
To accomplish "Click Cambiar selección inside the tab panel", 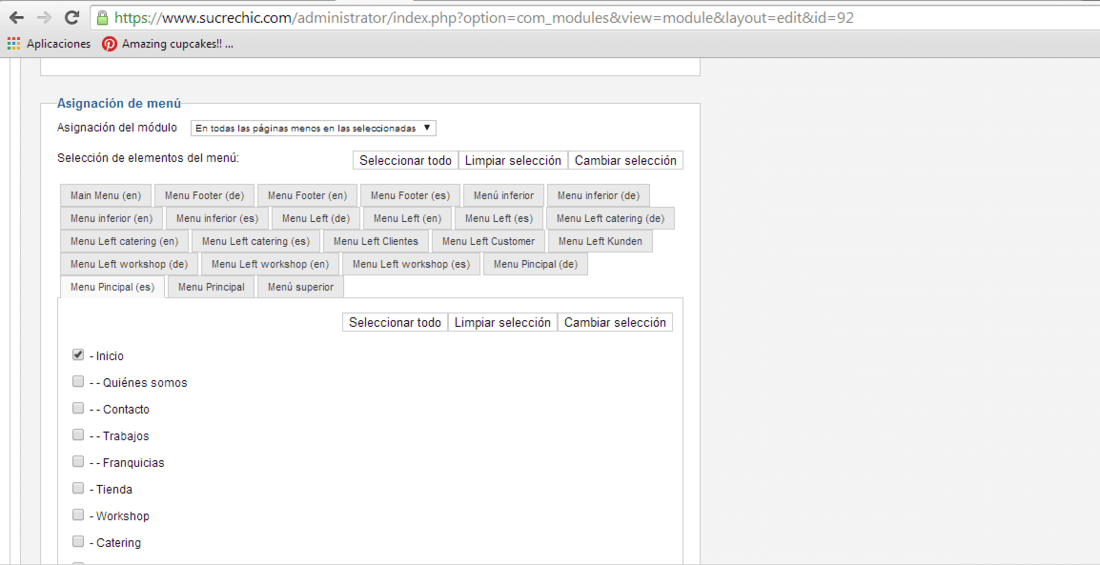I will coord(615,322).
